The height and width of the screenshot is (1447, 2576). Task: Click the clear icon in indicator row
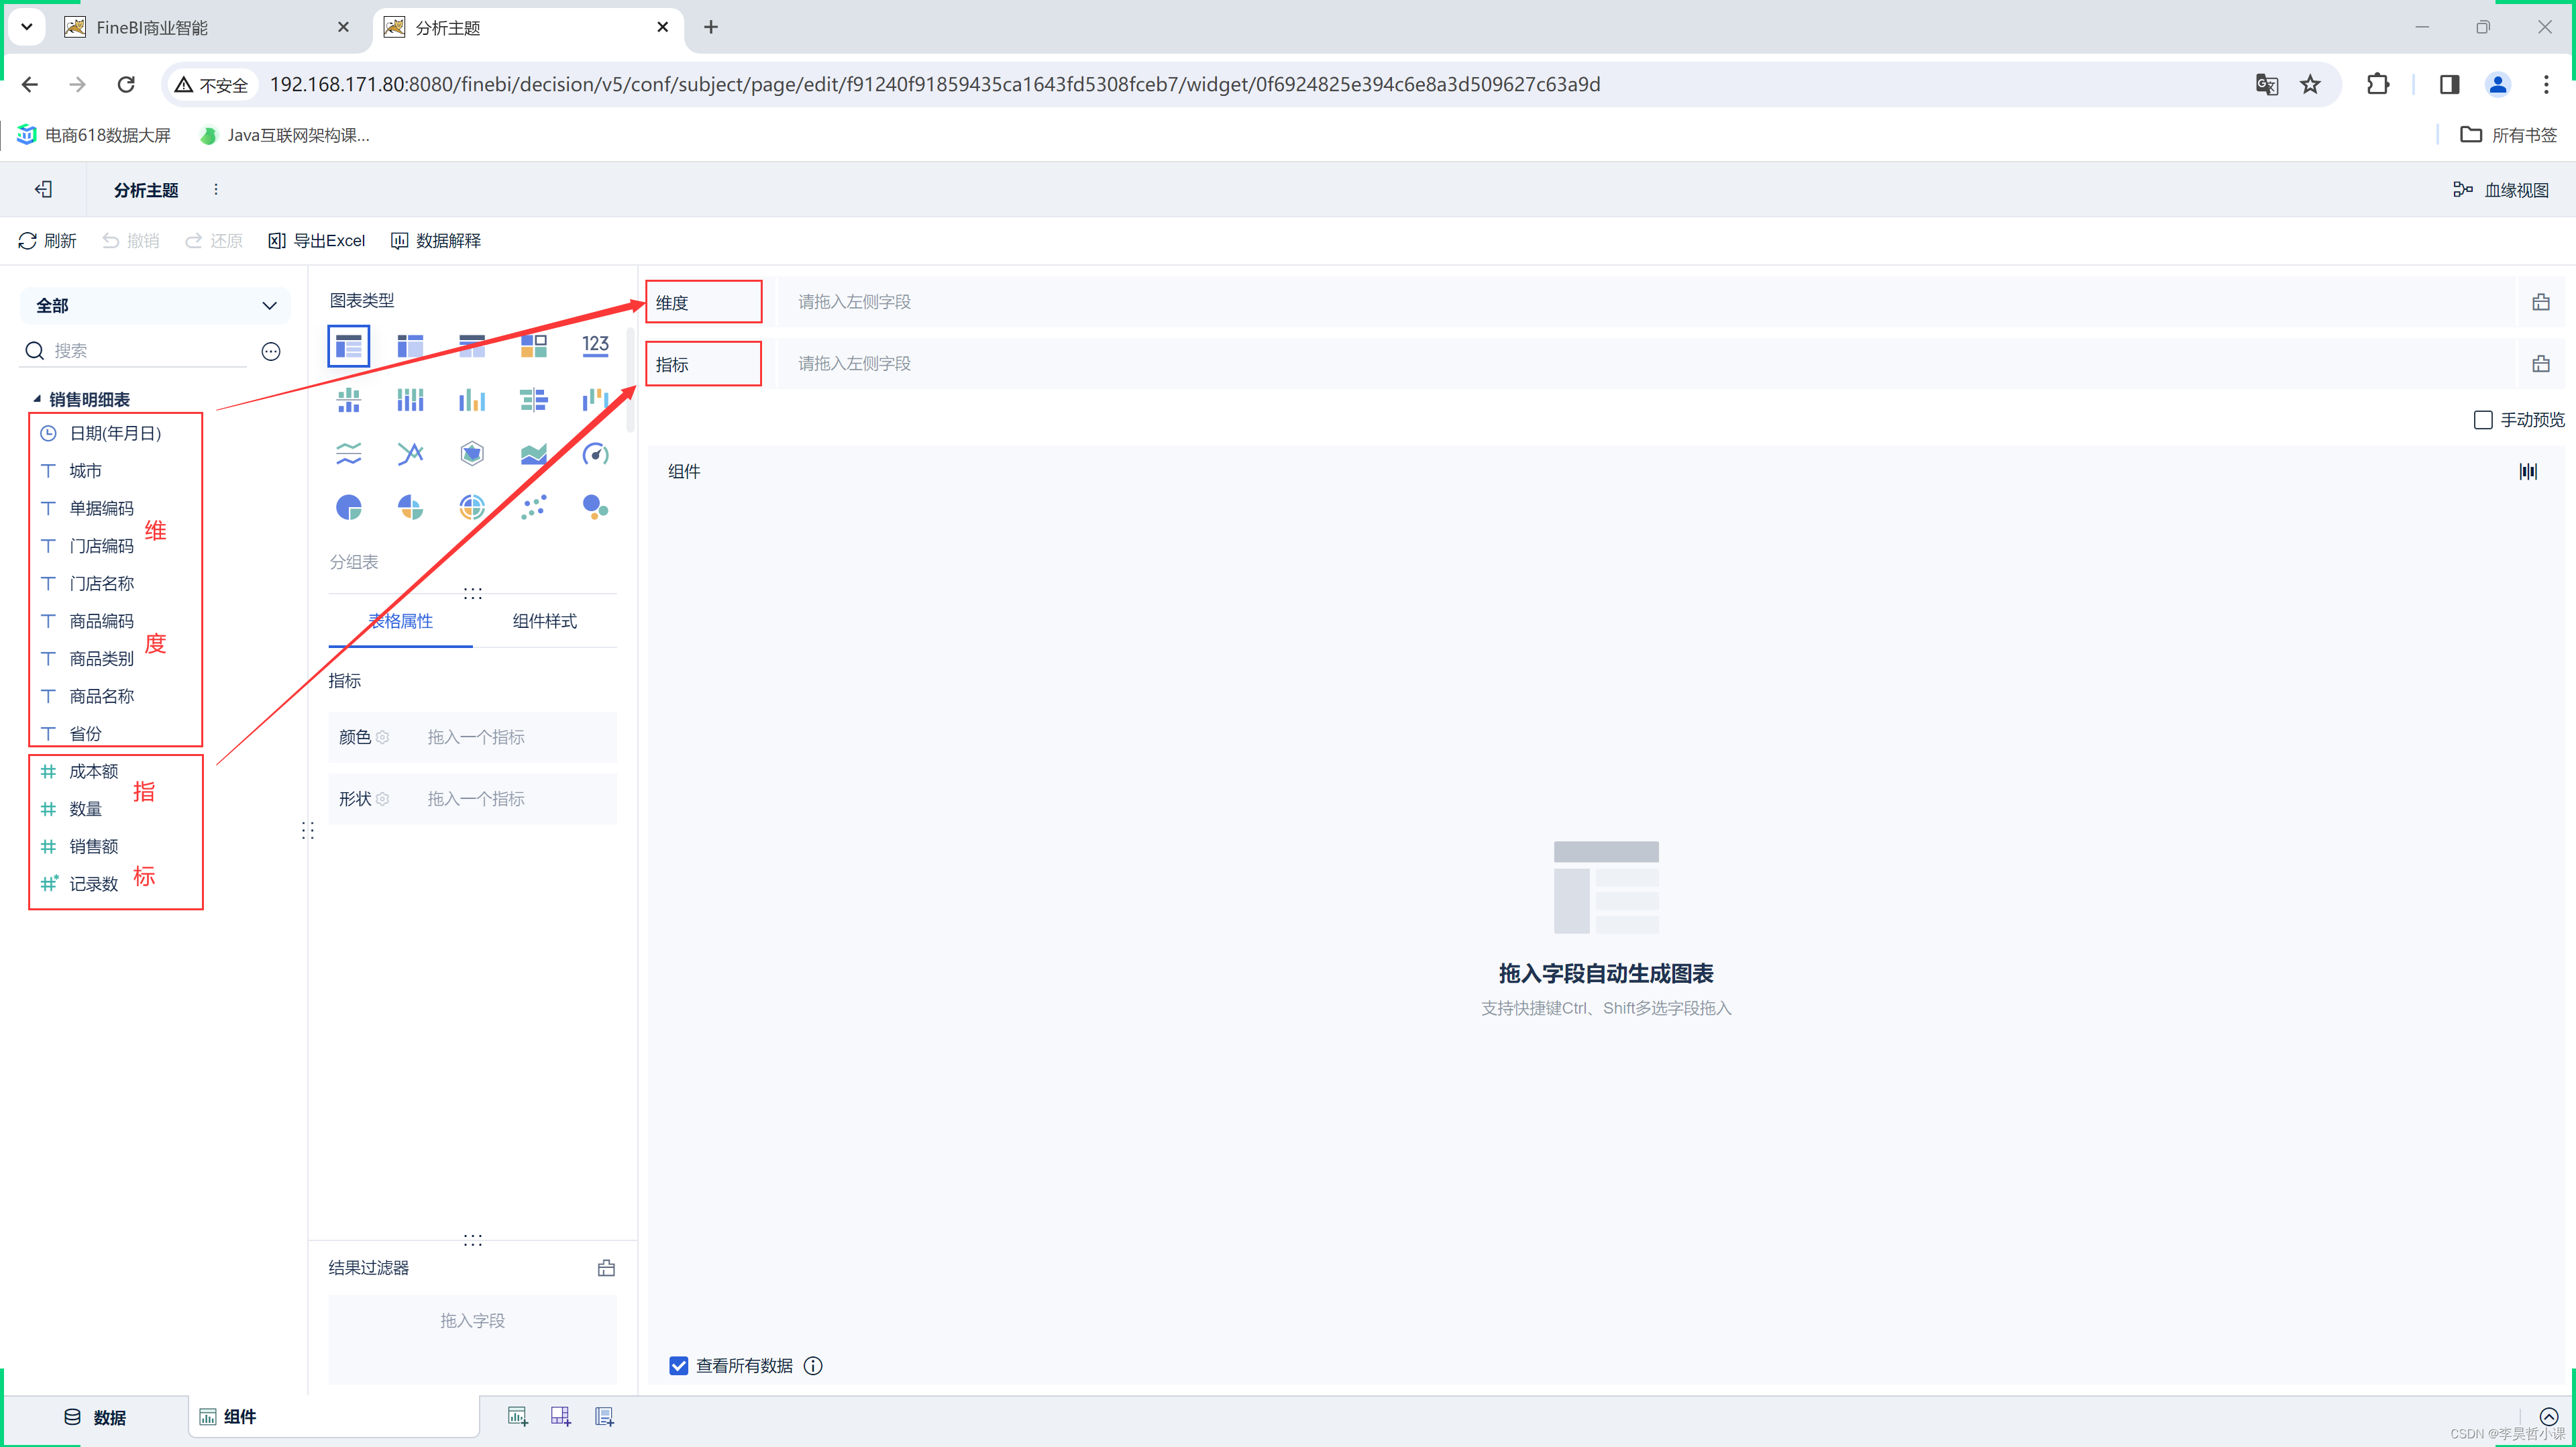click(2540, 364)
